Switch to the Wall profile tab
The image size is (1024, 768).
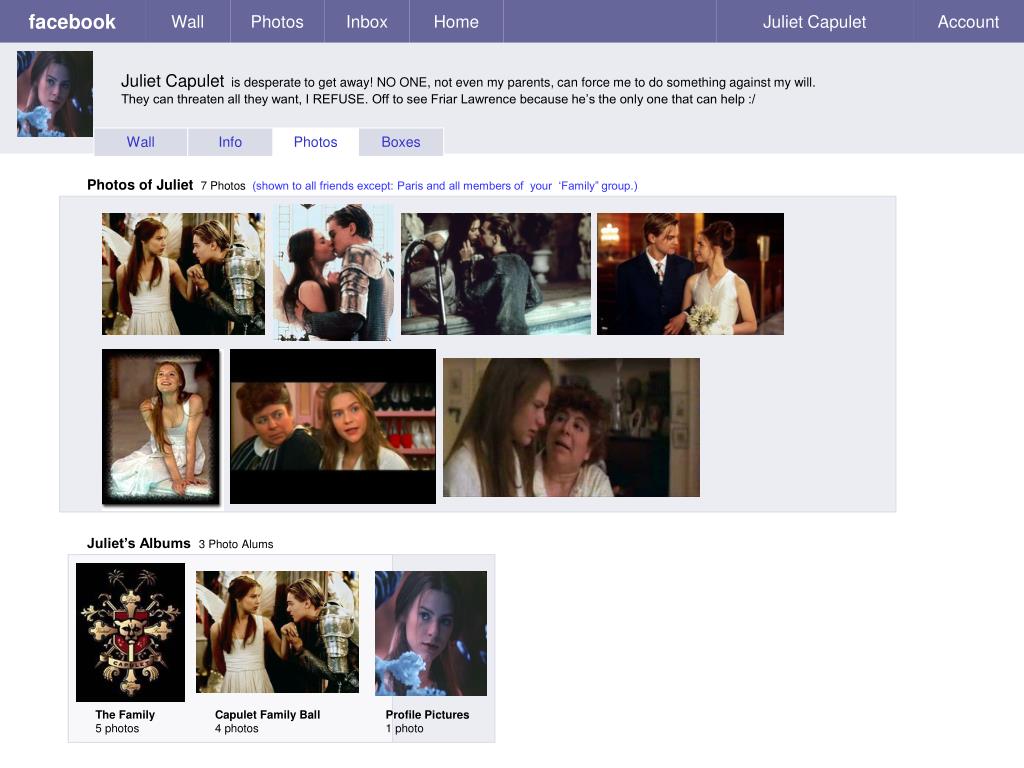pos(140,142)
